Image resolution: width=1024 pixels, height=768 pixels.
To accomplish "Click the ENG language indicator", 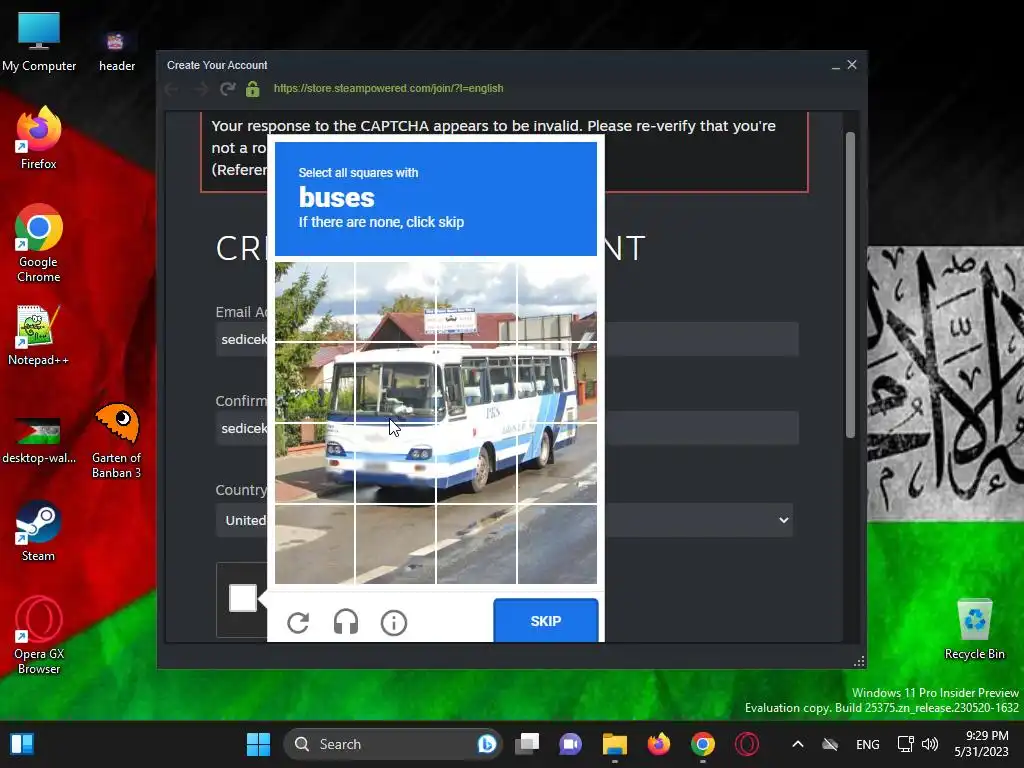I will pyautogui.click(x=867, y=744).
